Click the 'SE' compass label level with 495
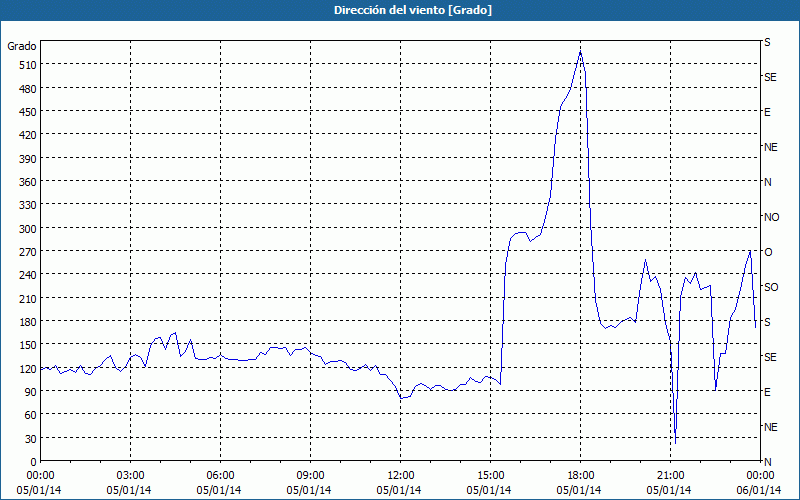800x500 pixels. 770,77
